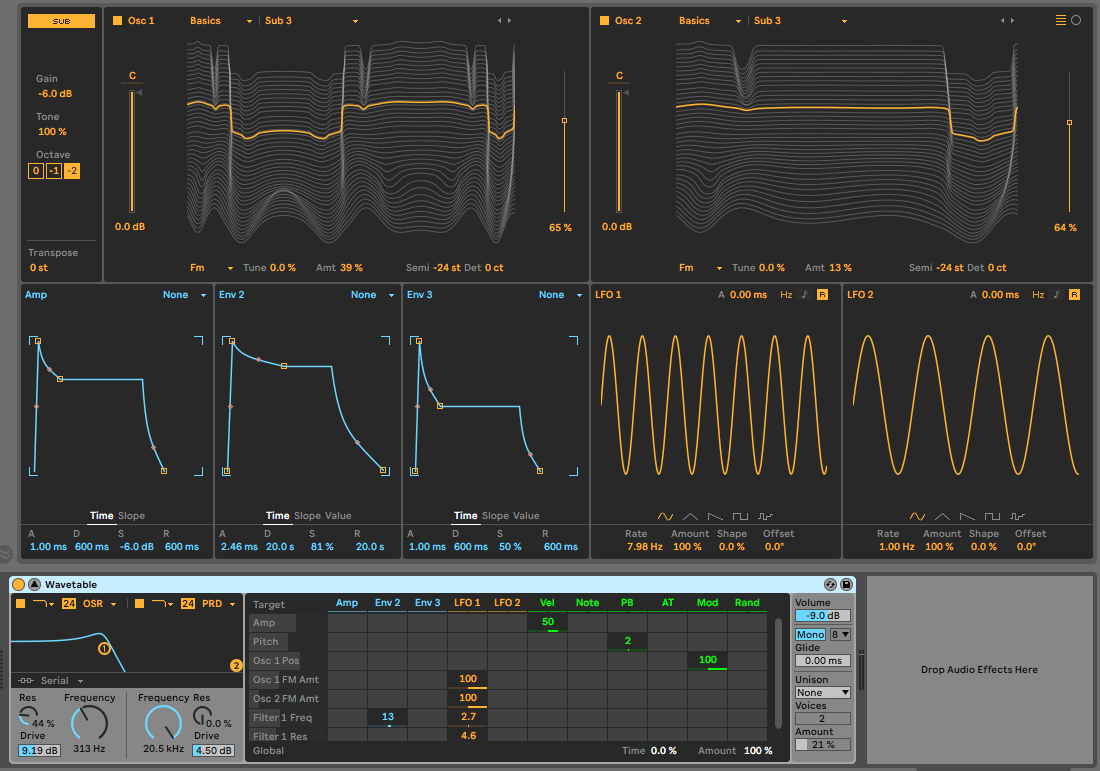
Task: Switch voicing from Mono to polyphonic
Action: (x=810, y=634)
